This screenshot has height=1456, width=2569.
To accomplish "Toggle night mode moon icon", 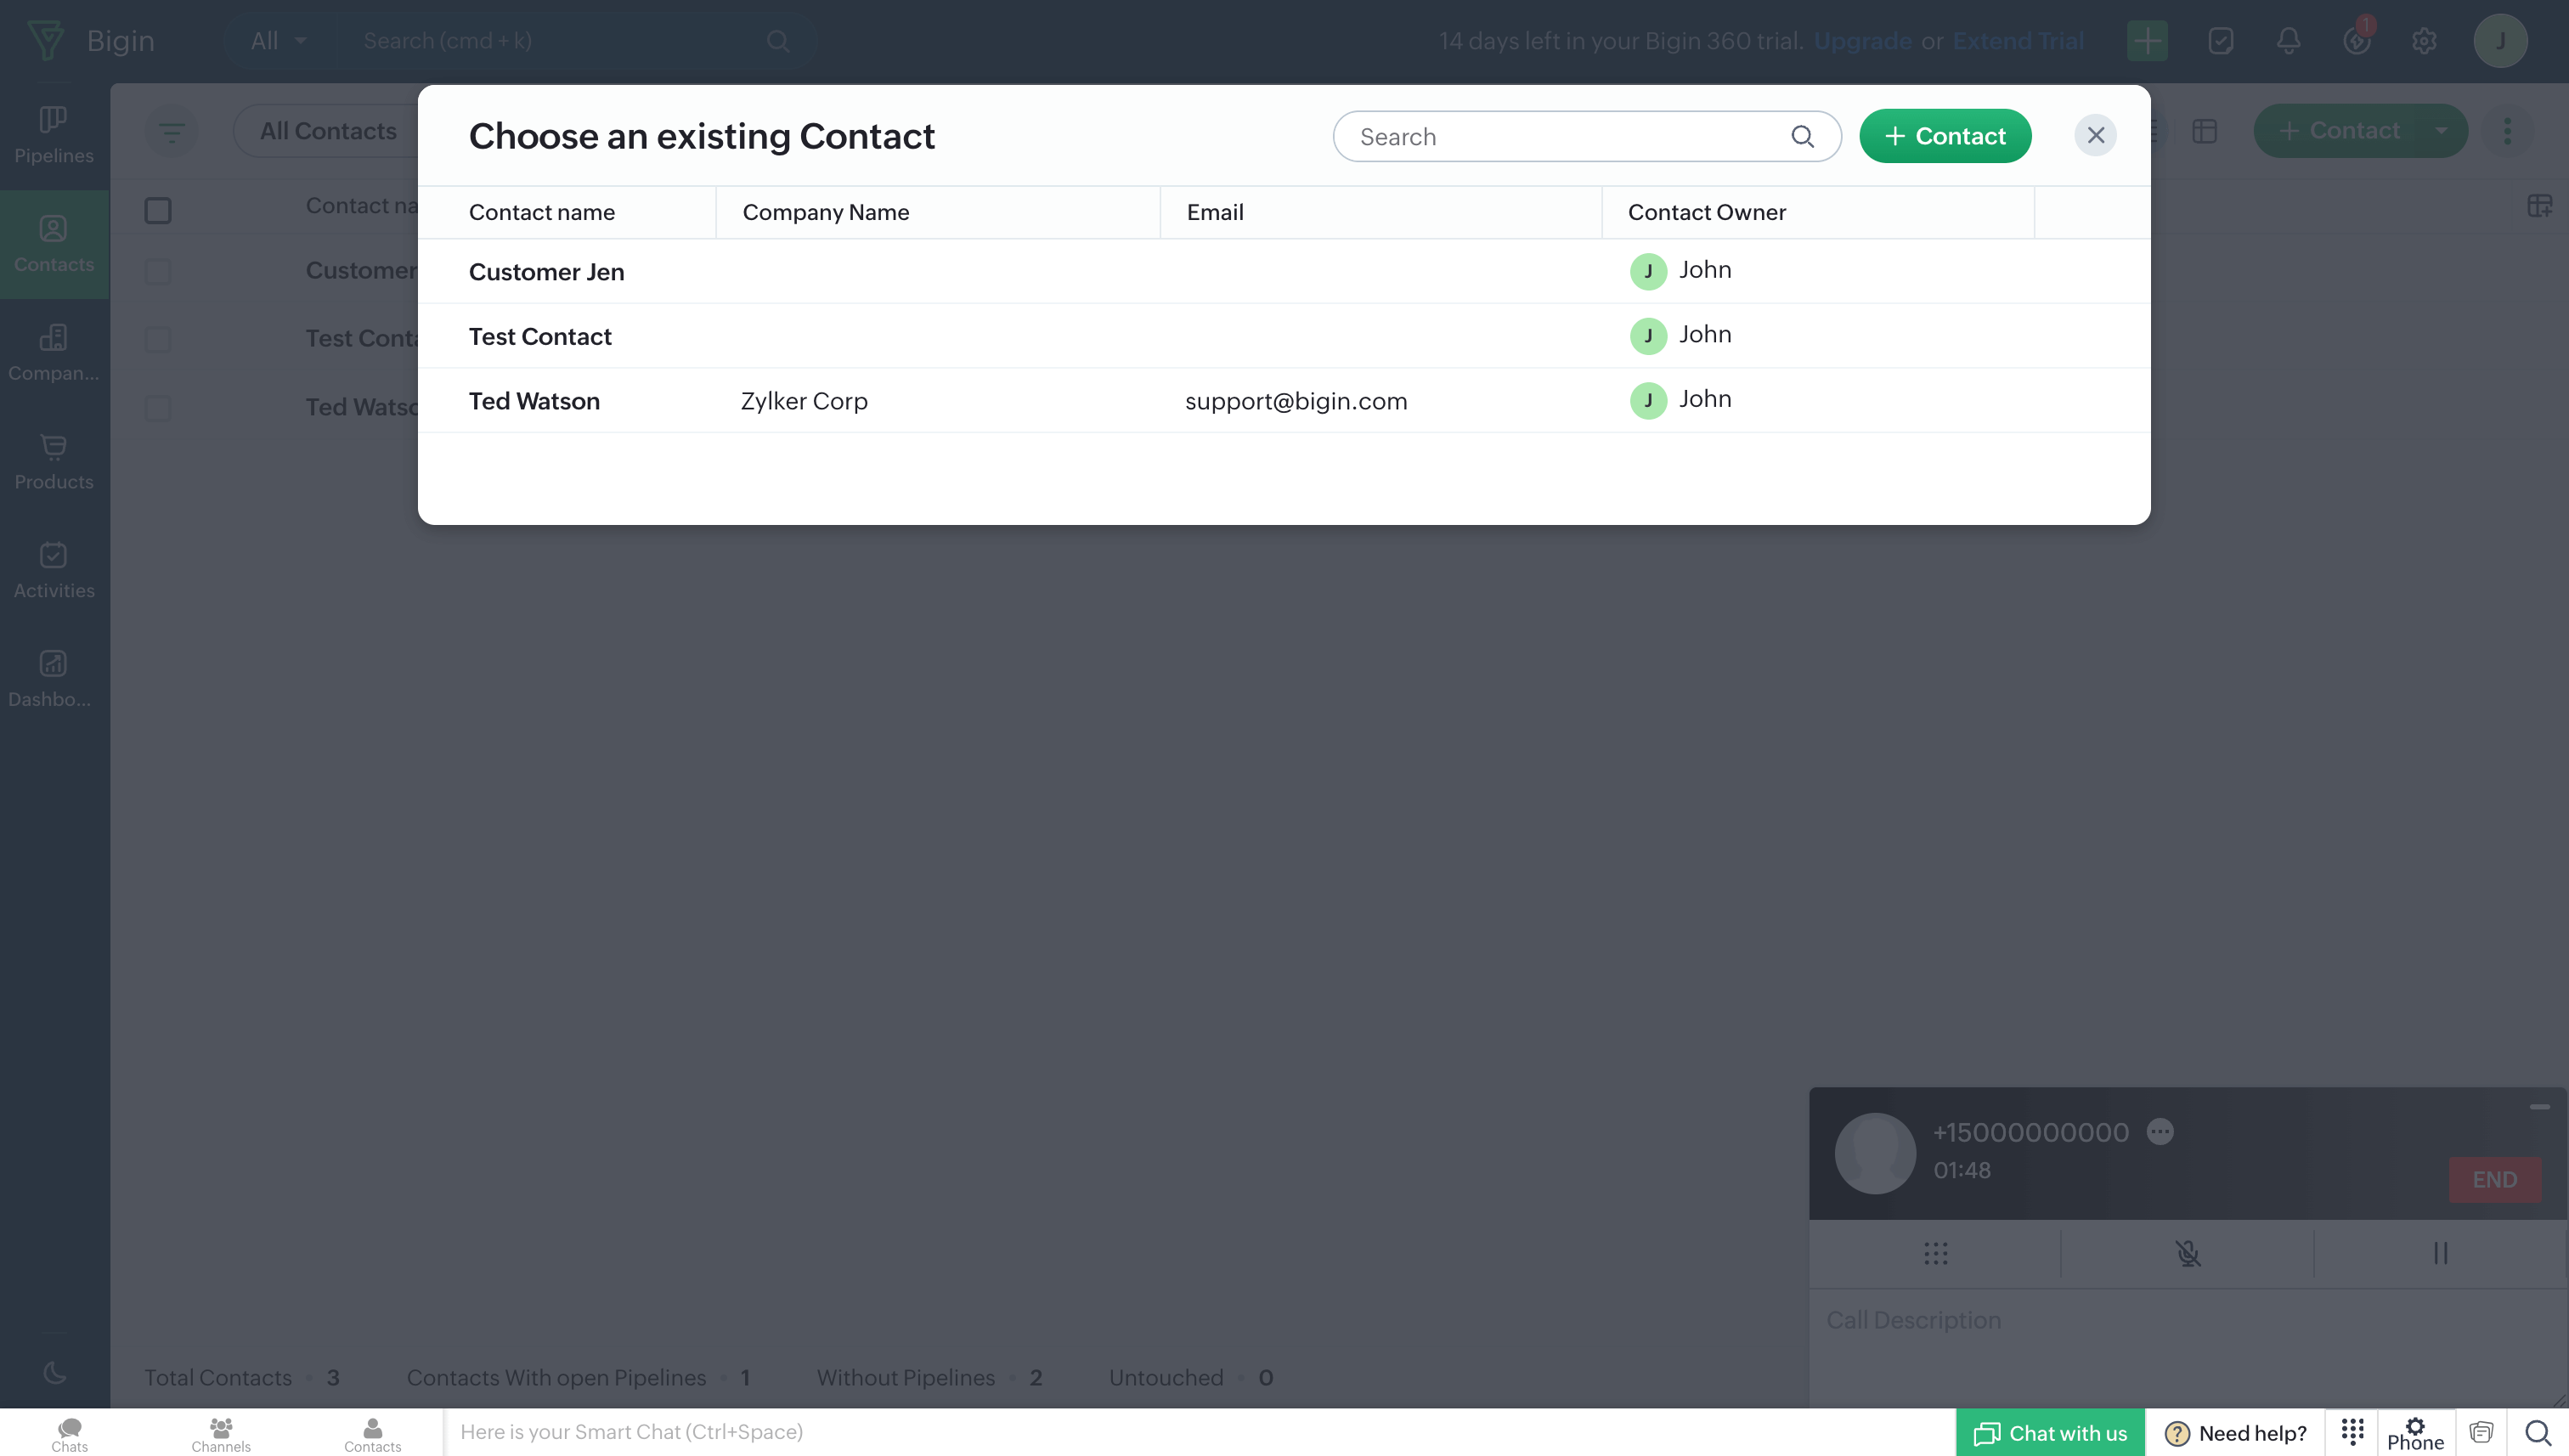I will click(x=54, y=1373).
